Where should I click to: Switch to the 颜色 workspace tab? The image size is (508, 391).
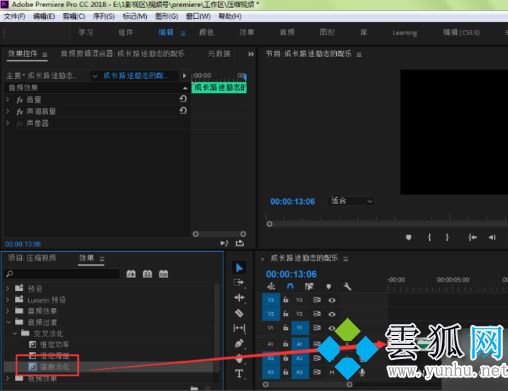tap(206, 32)
